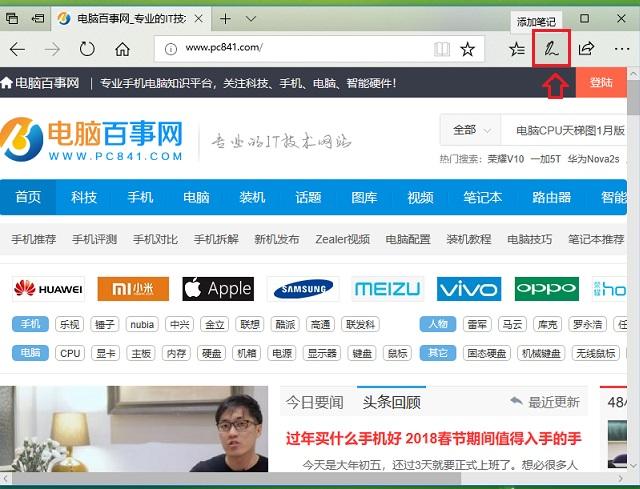The image size is (640, 489).
Task: Close the 电脑百事网 browser tab
Action: [x=198, y=19]
